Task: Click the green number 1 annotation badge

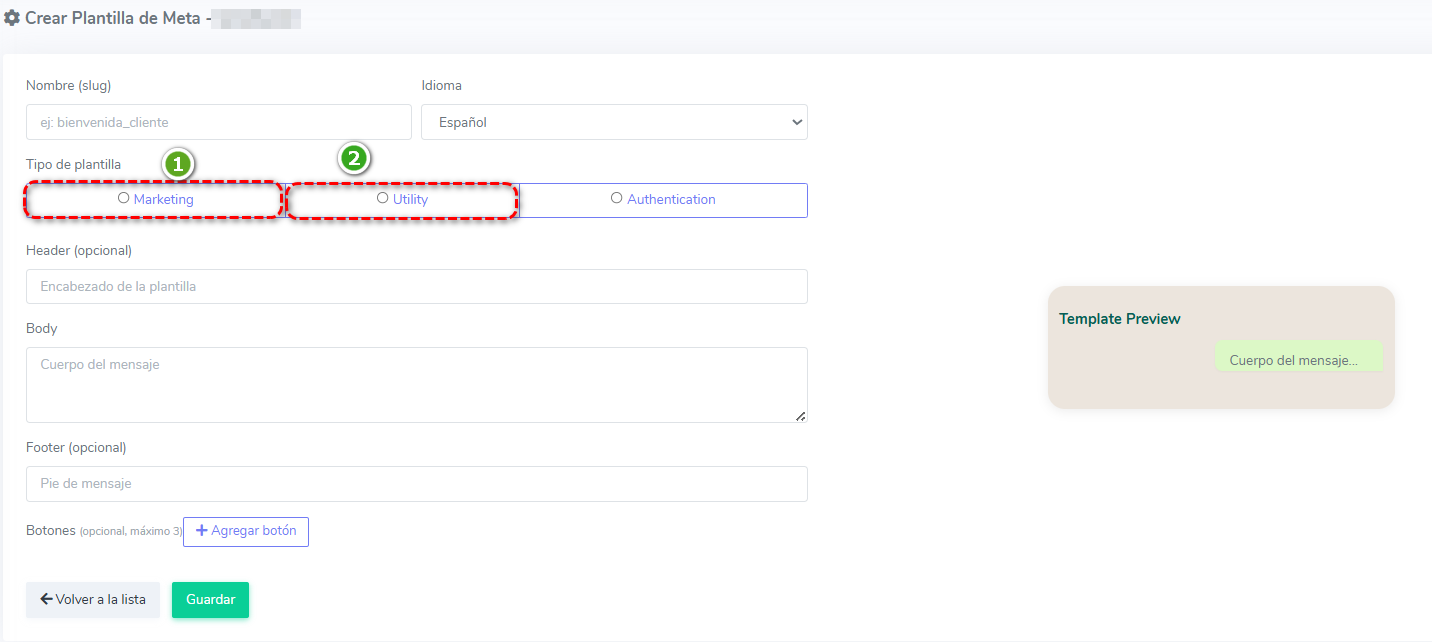Action: tap(178, 164)
